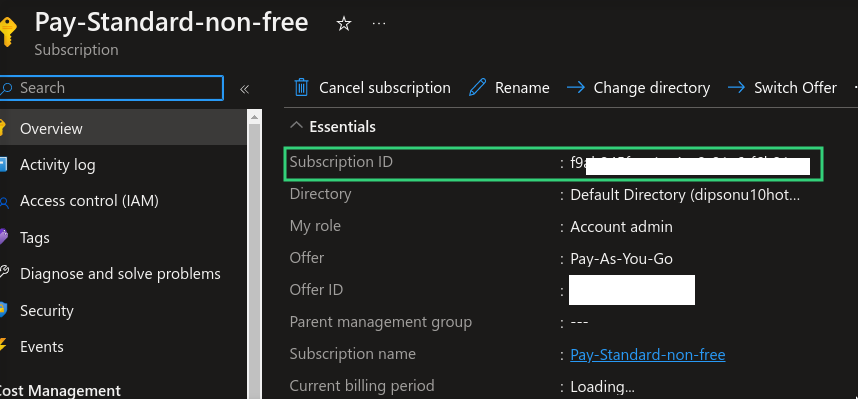Click Change directory button

tap(639, 88)
